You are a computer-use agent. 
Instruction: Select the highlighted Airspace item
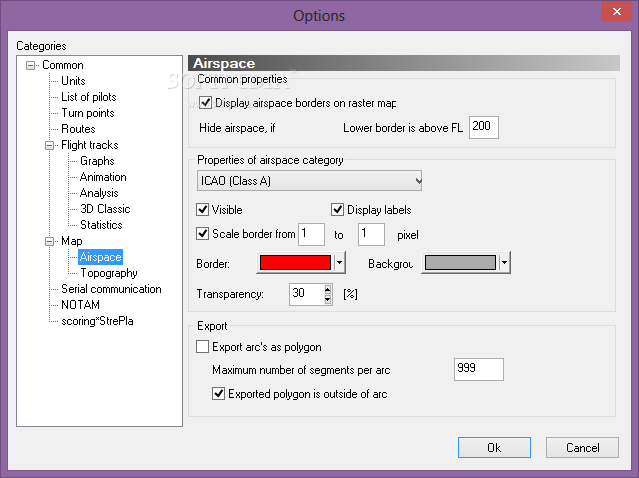(101, 257)
